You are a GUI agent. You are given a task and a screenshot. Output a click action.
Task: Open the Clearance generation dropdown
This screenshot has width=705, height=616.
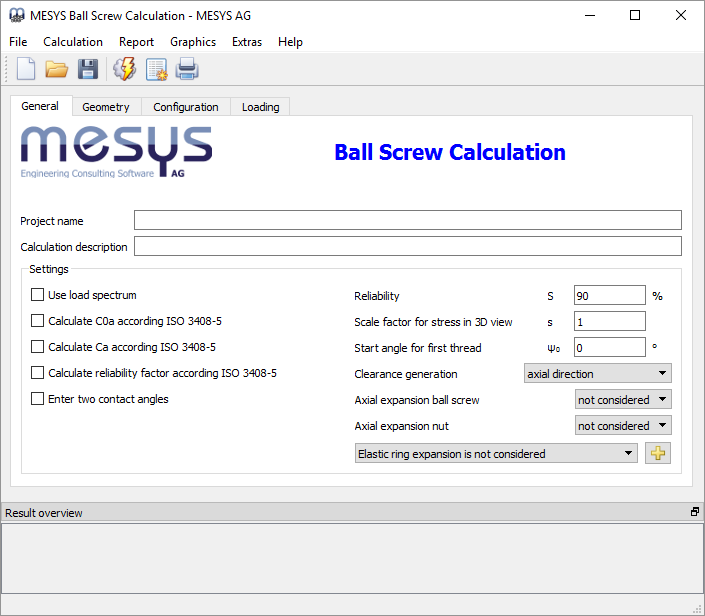[x=597, y=374]
